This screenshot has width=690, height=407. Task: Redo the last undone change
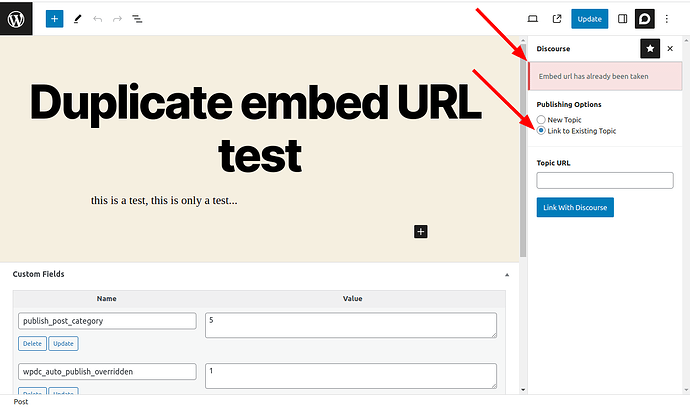[x=117, y=19]
